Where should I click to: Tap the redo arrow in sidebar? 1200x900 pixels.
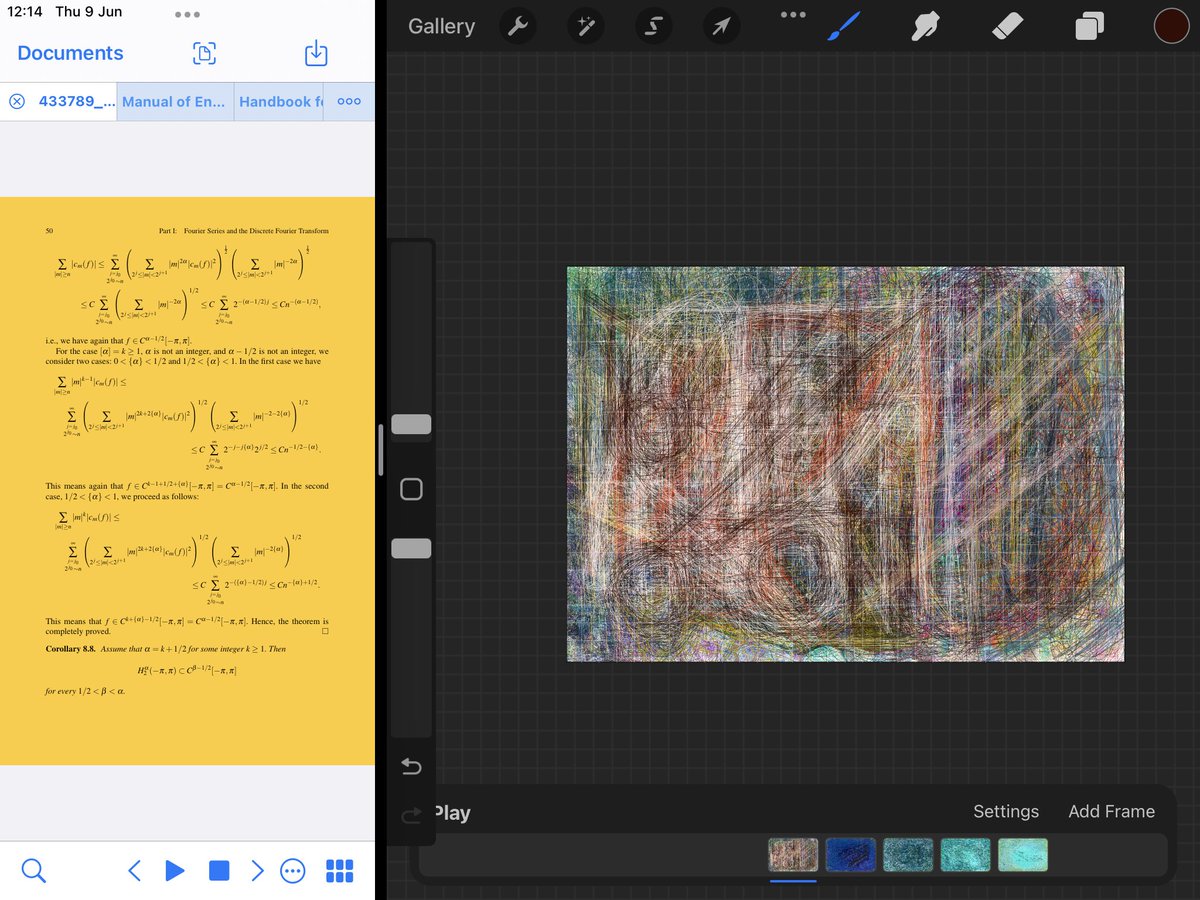coord(411,815)
